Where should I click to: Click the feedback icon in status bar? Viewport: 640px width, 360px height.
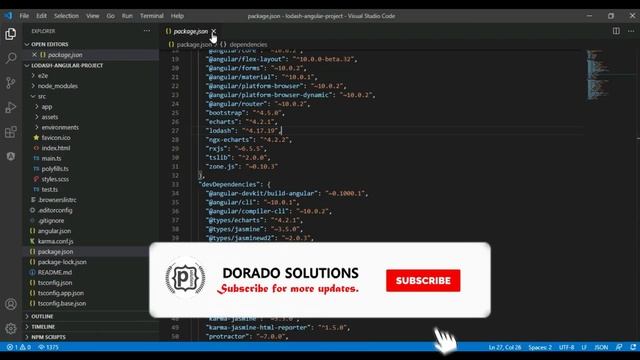(x=619, y=347)
